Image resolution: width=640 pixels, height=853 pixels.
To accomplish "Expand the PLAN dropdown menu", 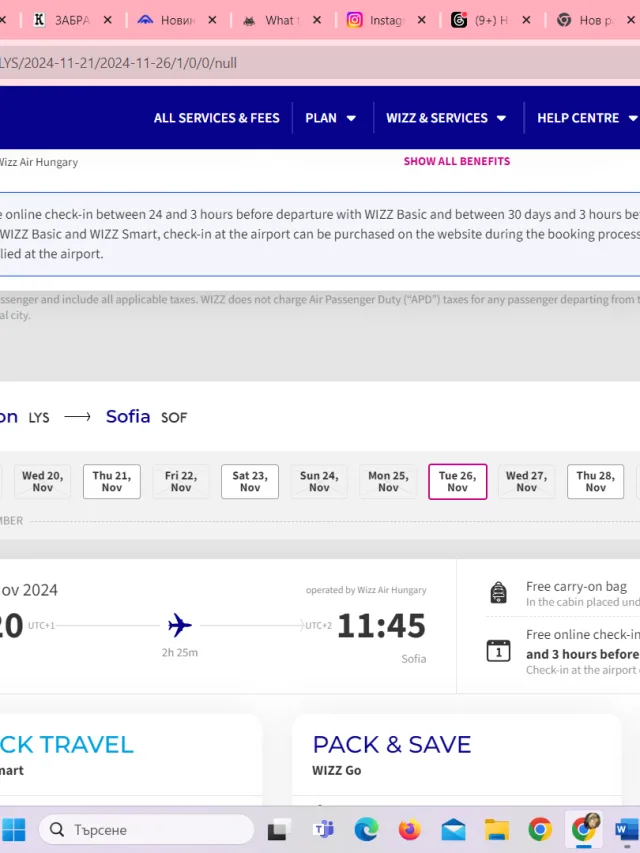I will coord(330,118).
